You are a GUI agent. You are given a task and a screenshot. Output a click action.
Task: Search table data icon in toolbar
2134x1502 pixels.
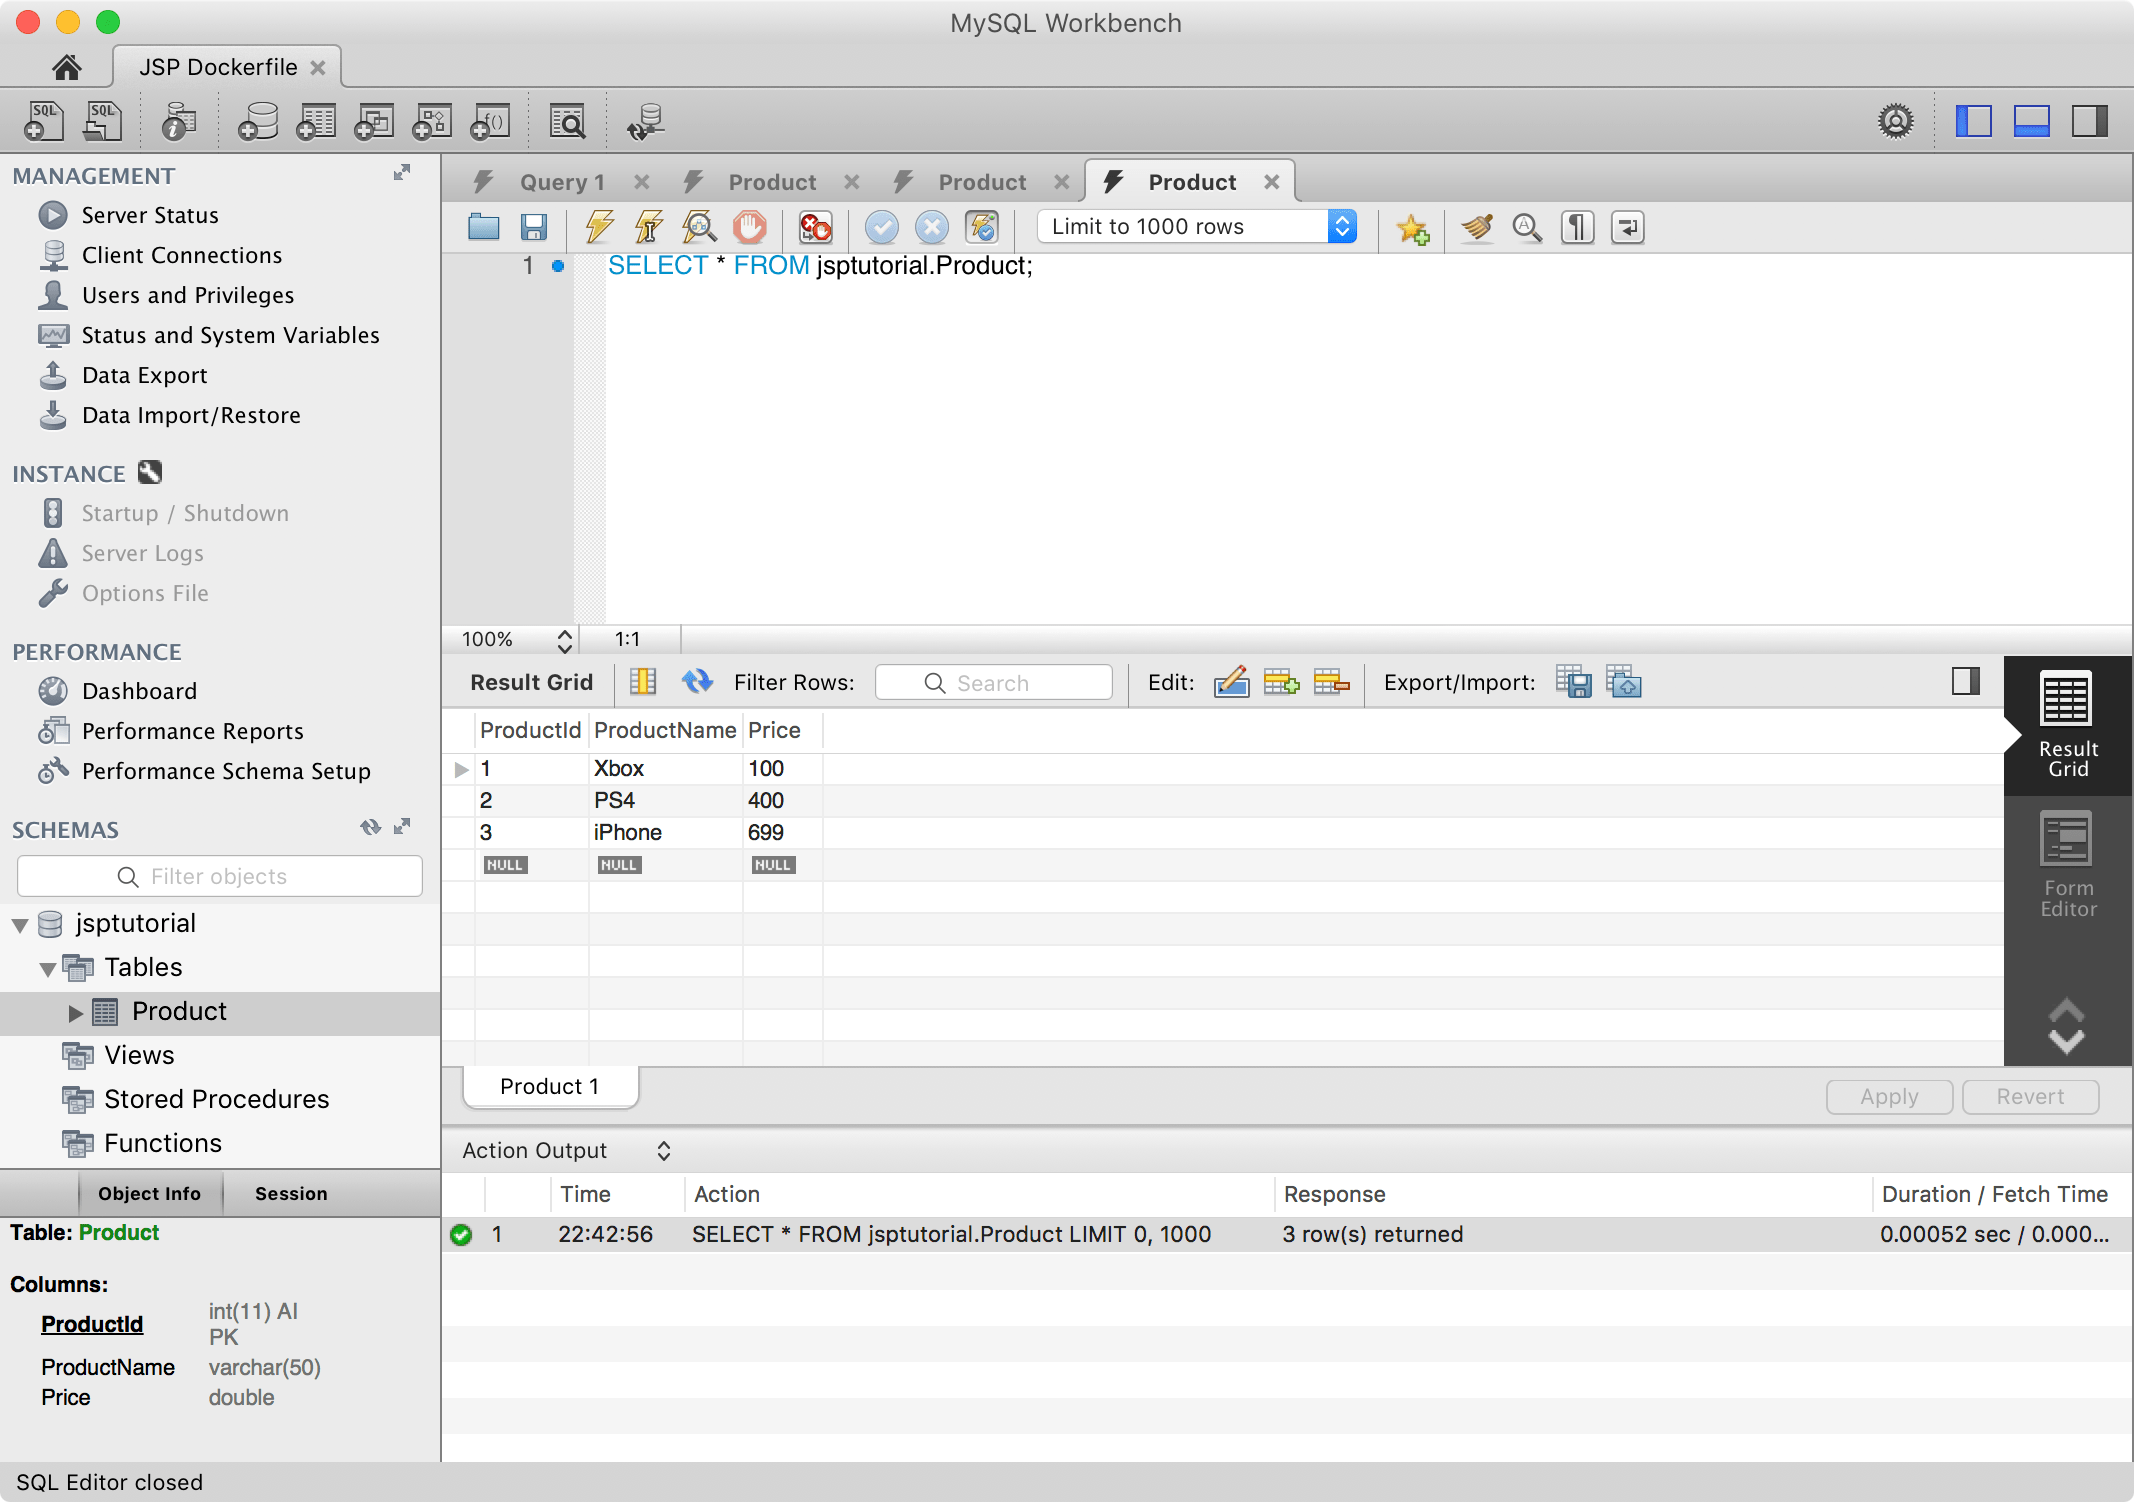tap(567, 122)
